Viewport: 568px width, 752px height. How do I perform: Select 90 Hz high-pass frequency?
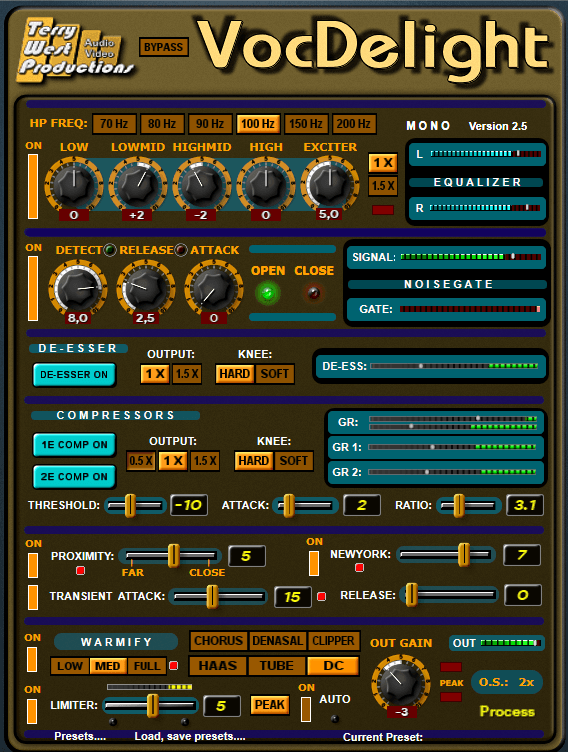click(210, 124)
